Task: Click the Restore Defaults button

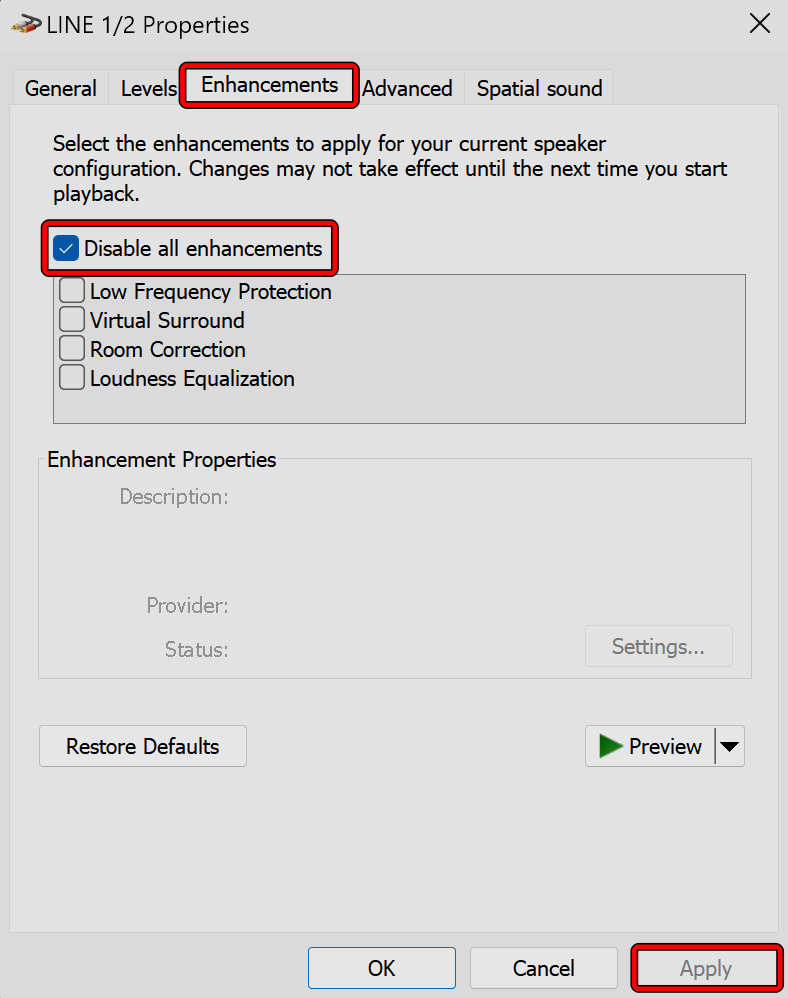Action: pos(143,746)
